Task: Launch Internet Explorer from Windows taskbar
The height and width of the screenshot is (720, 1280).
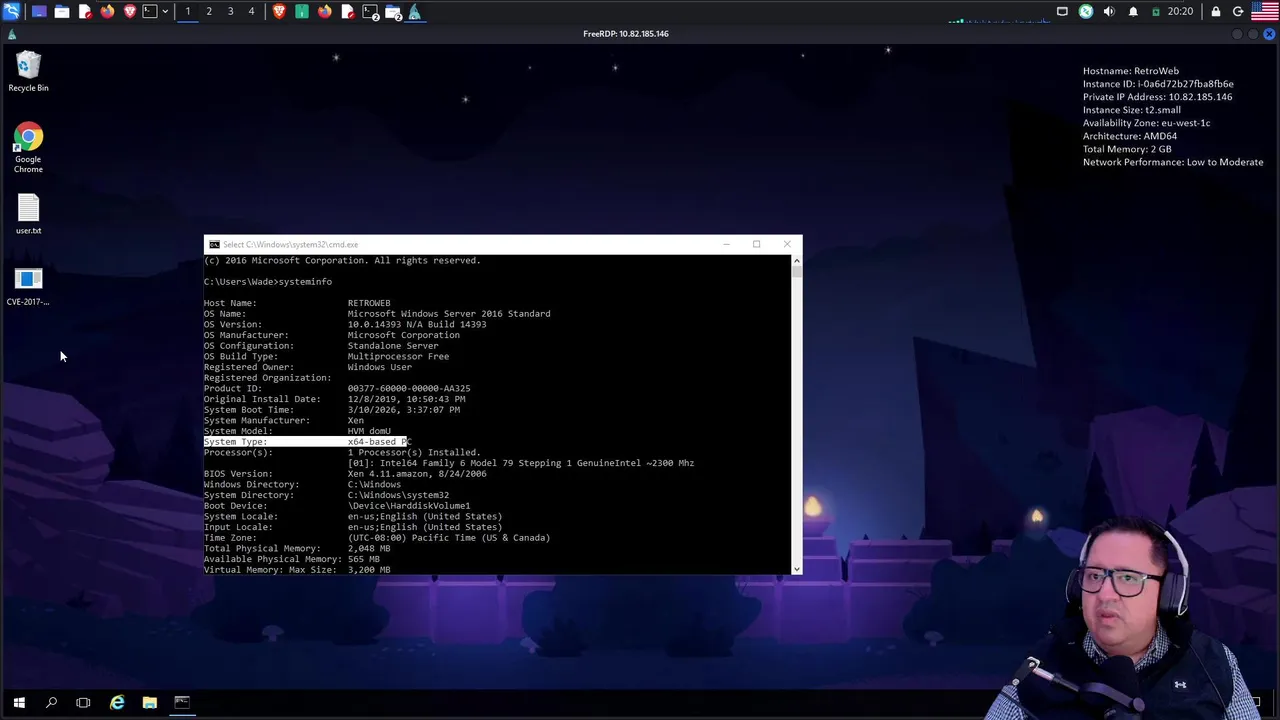Action: click(117, 703)
